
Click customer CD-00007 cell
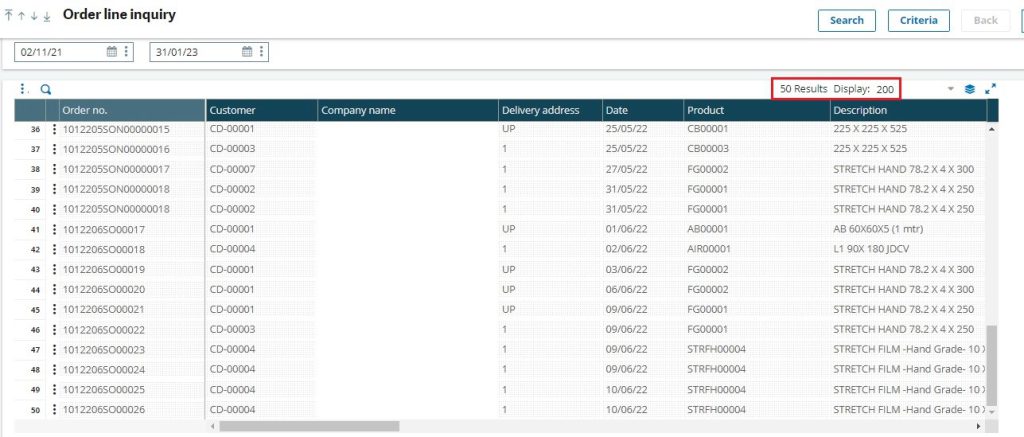click(x=262, y=169)
